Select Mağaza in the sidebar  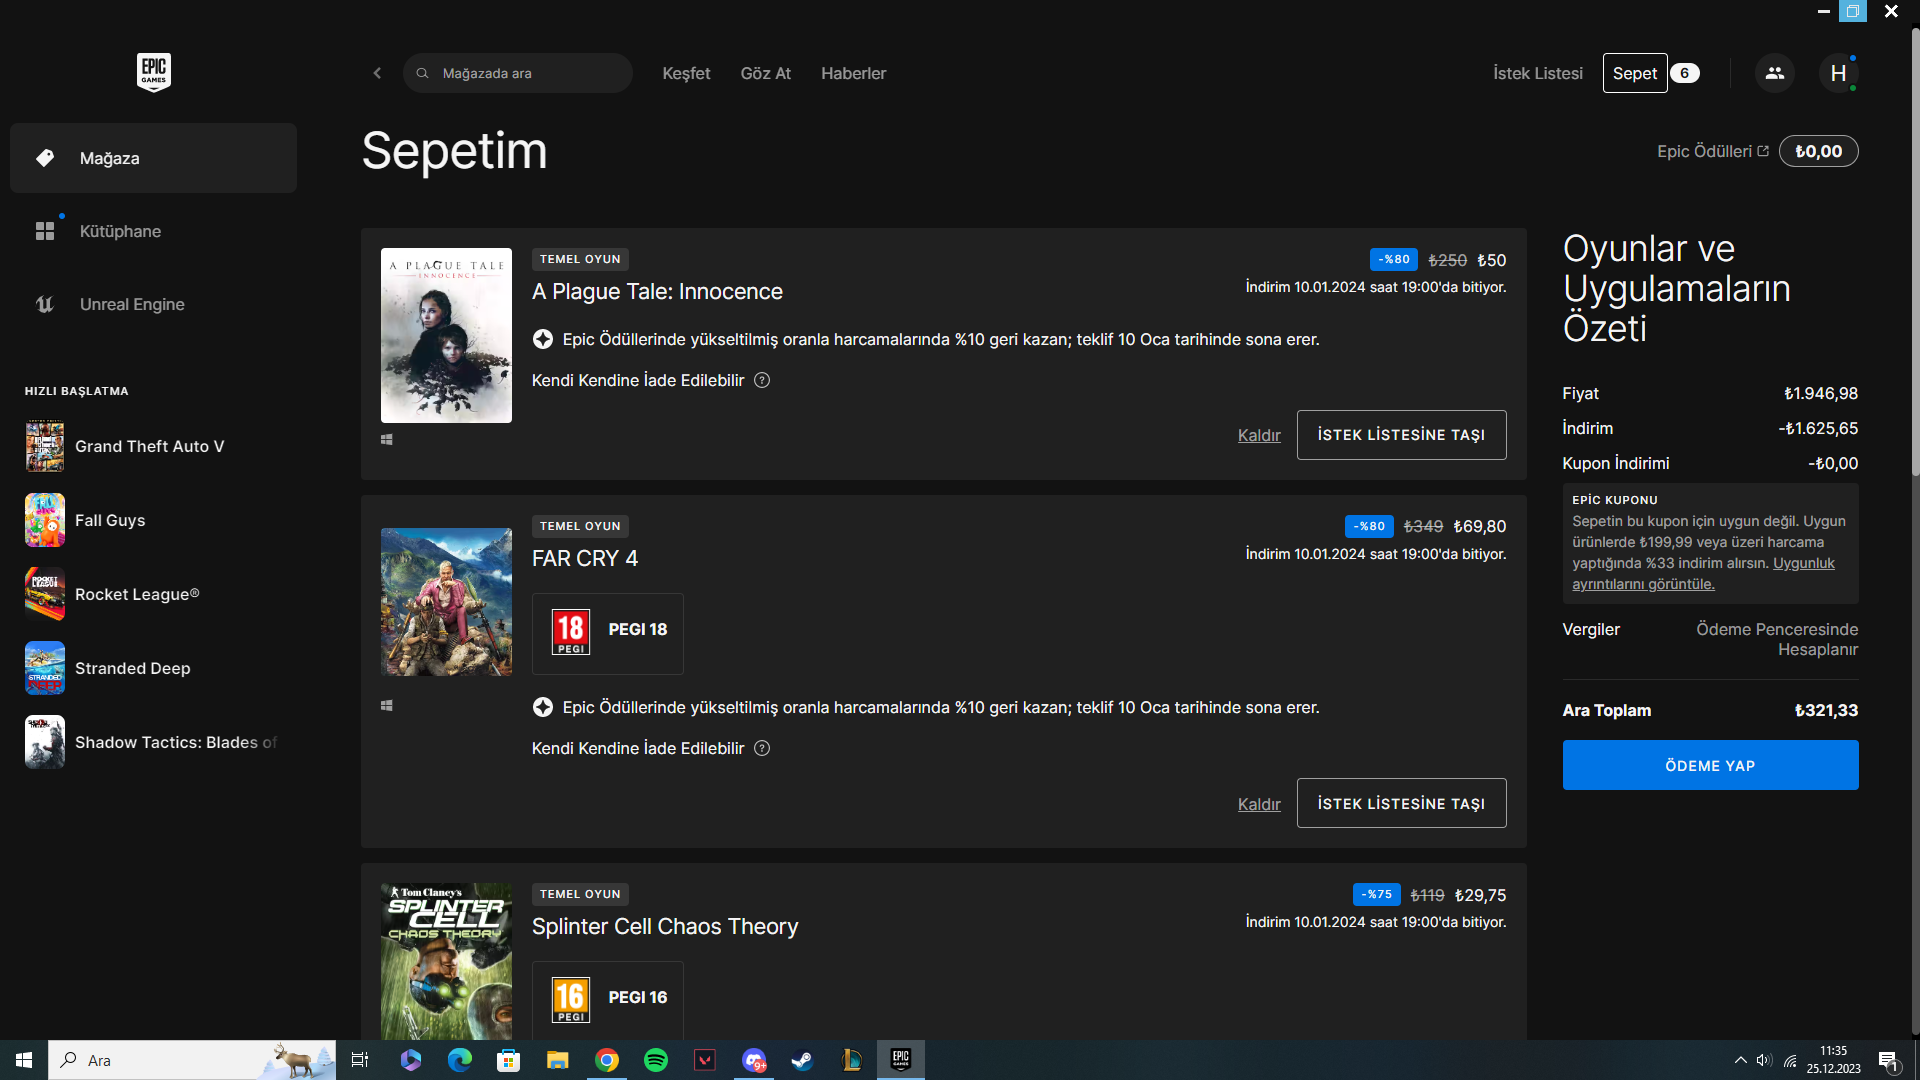pyautogui.click(x=153, y=158)
